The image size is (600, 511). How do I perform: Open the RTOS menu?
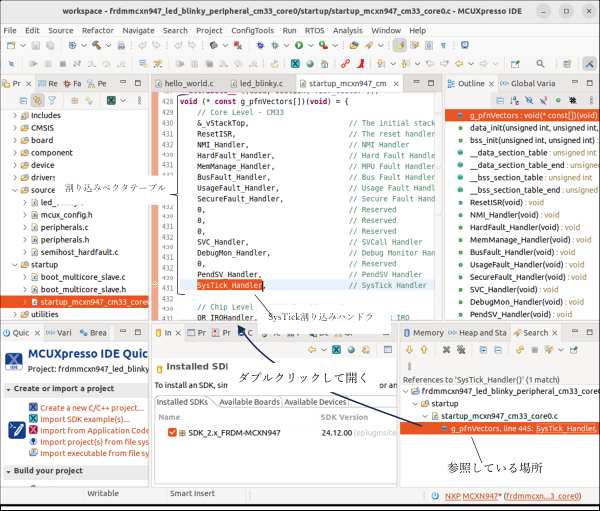pos(314,31)
